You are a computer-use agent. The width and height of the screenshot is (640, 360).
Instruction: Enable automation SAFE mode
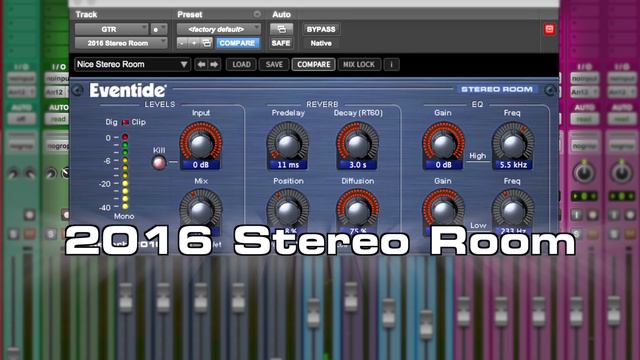(x=281, y=43)
